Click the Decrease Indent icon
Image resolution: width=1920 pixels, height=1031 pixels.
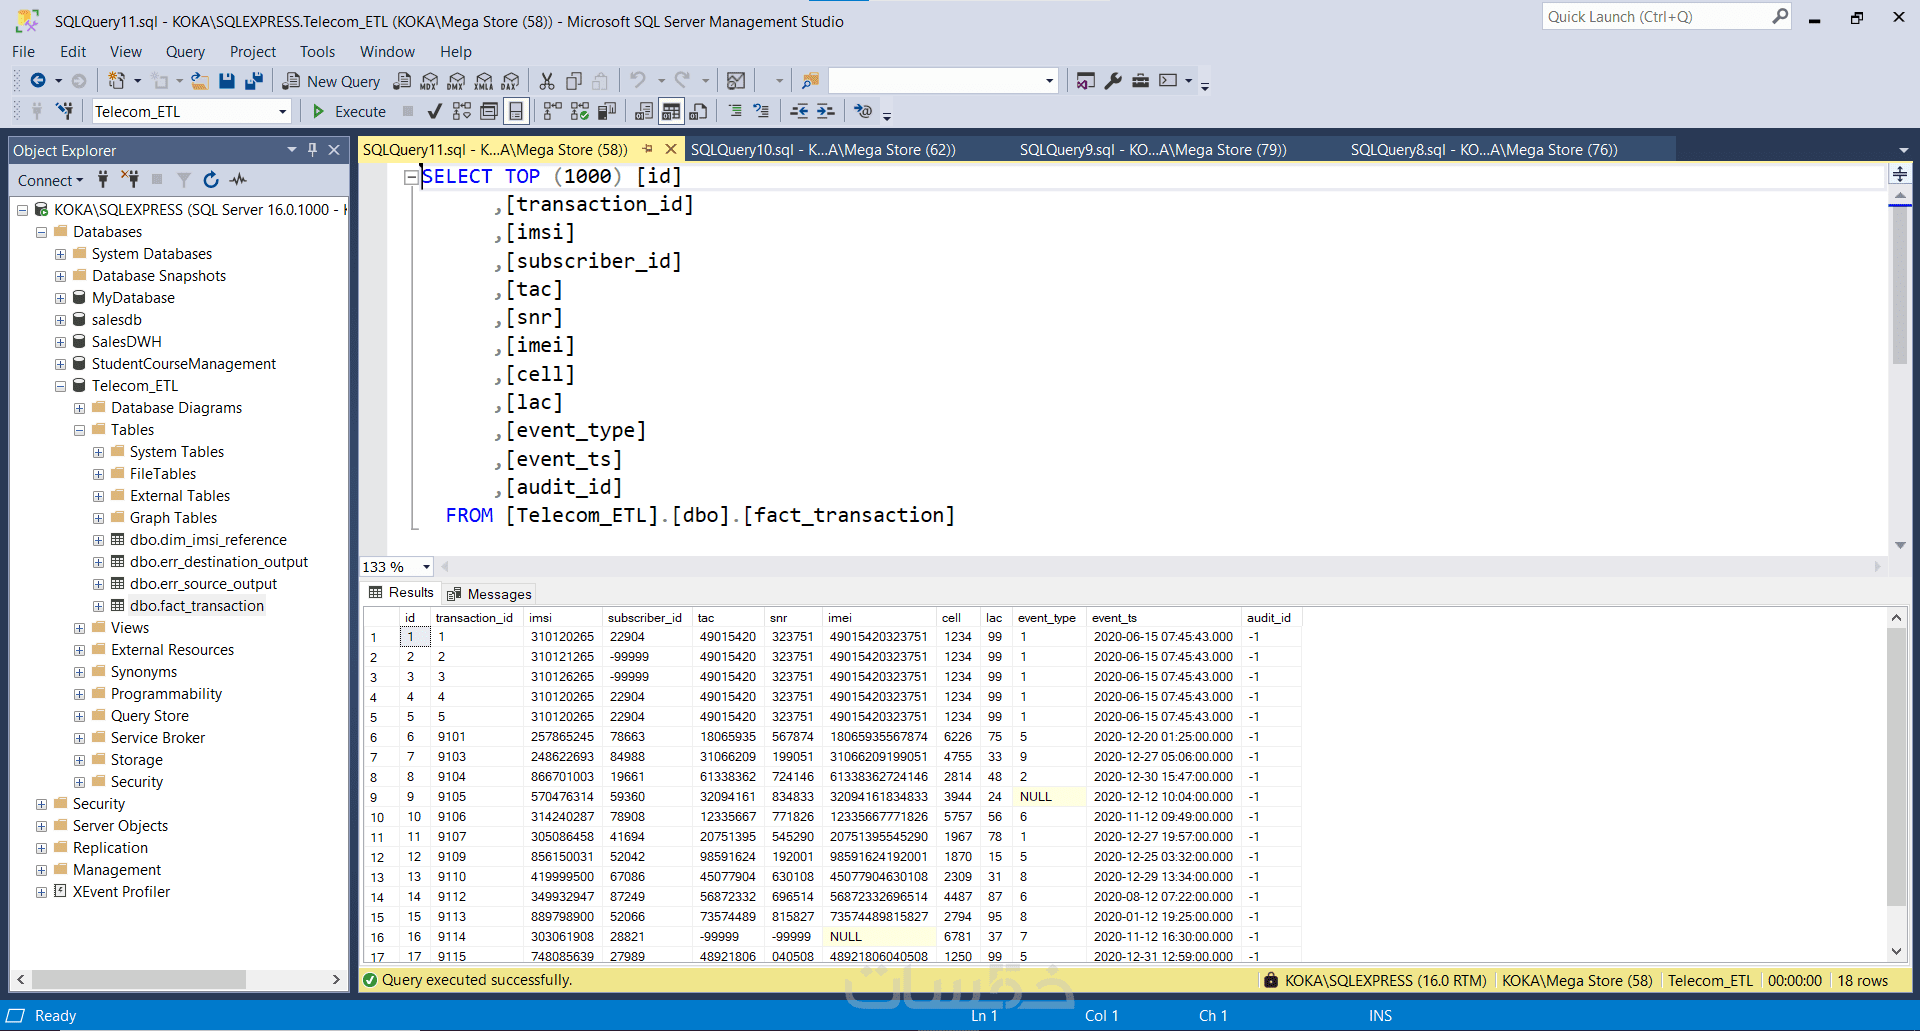coord(799,111)
